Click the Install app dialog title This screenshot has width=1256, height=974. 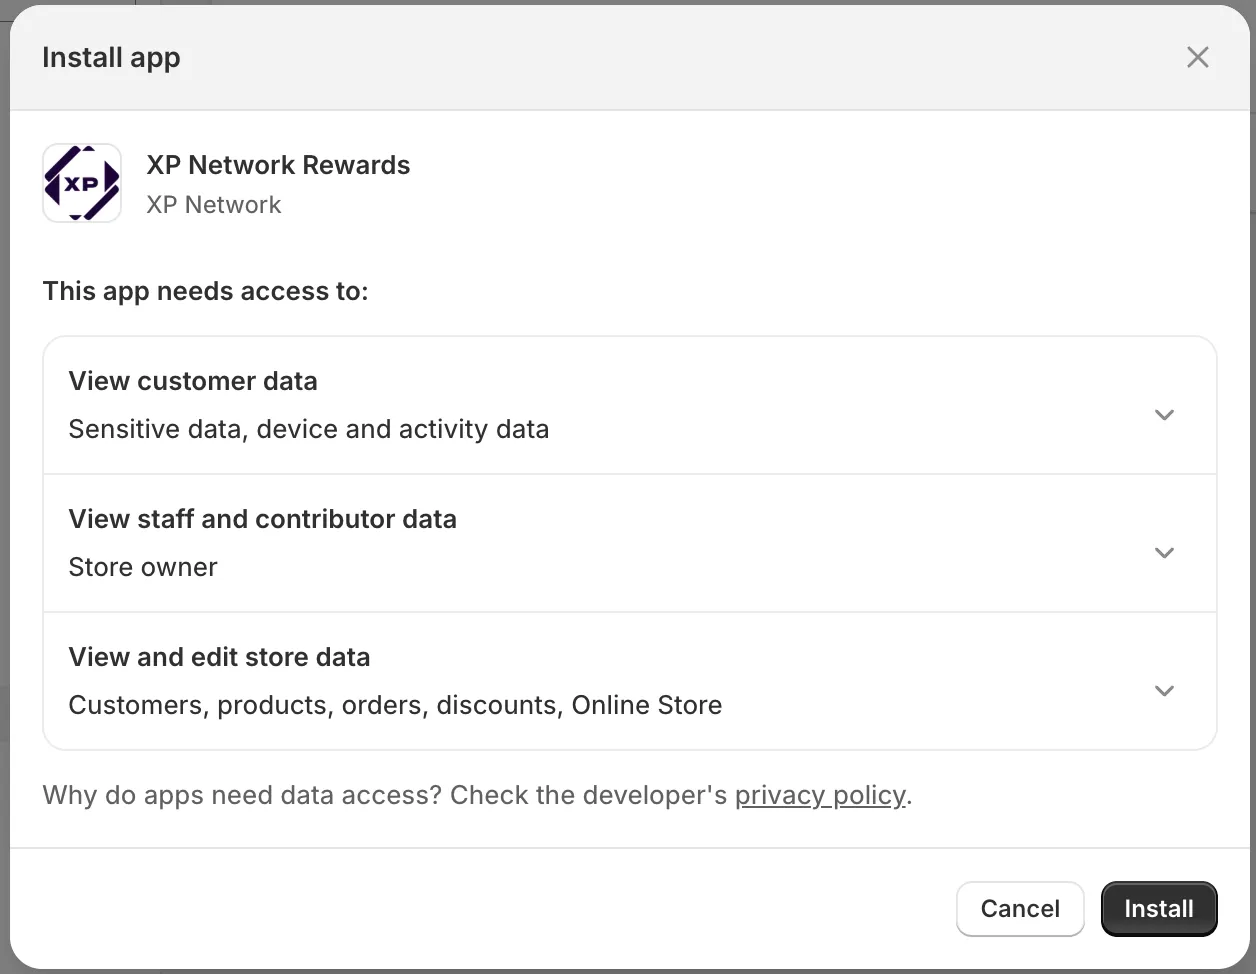tap(111, 57)
